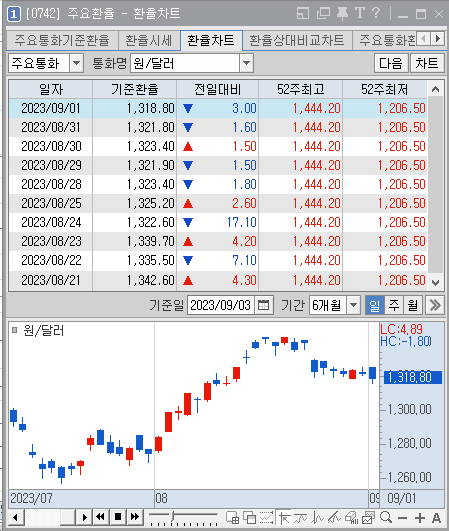The width and height of the screenshot is (449, 531).
Task: Select the 주 weekly period toggle
Action: tap(393, 305)
